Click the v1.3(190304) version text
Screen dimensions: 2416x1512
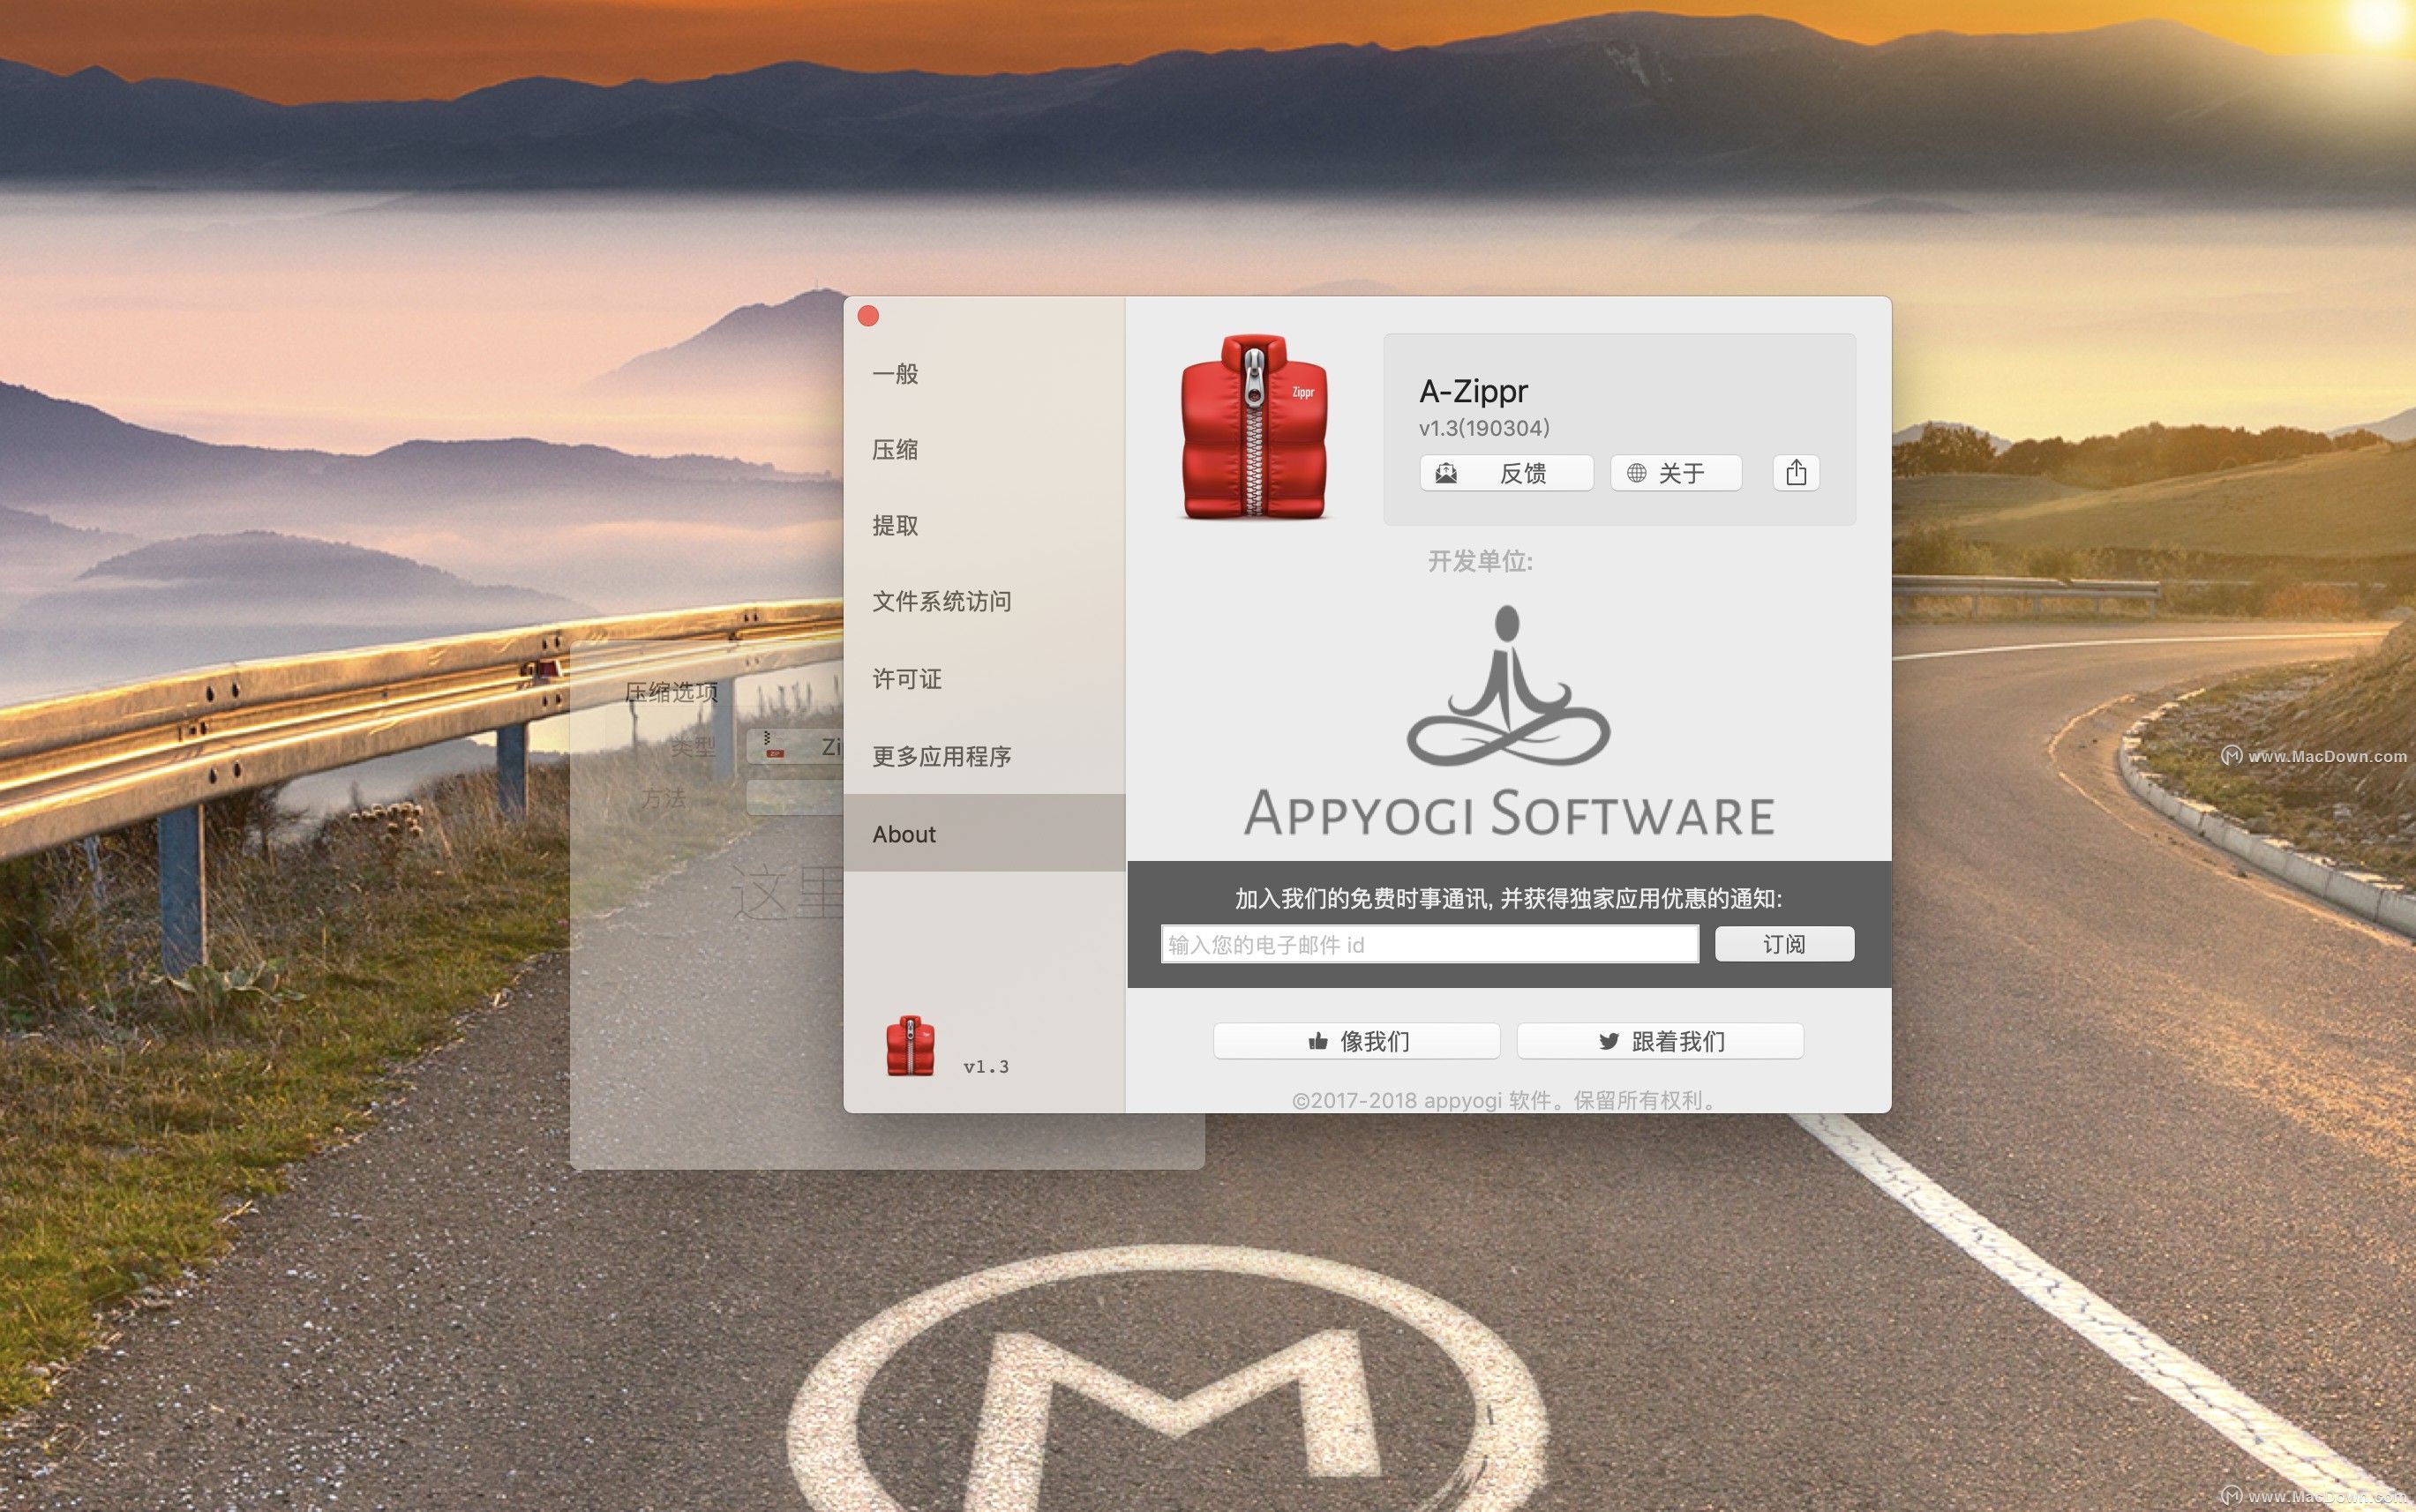[x=1484, y=428]
